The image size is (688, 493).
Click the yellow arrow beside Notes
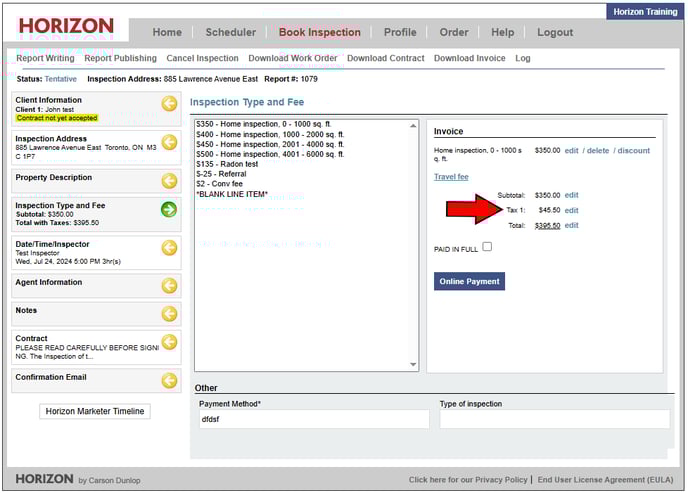(170, 314)
